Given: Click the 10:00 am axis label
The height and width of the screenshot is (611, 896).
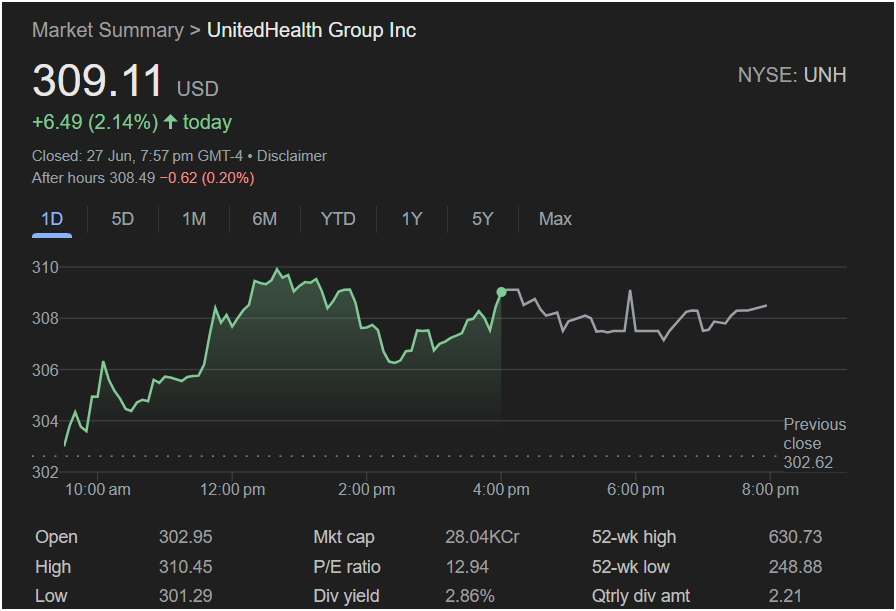Looking at the screenshot, I should [98, 490].
